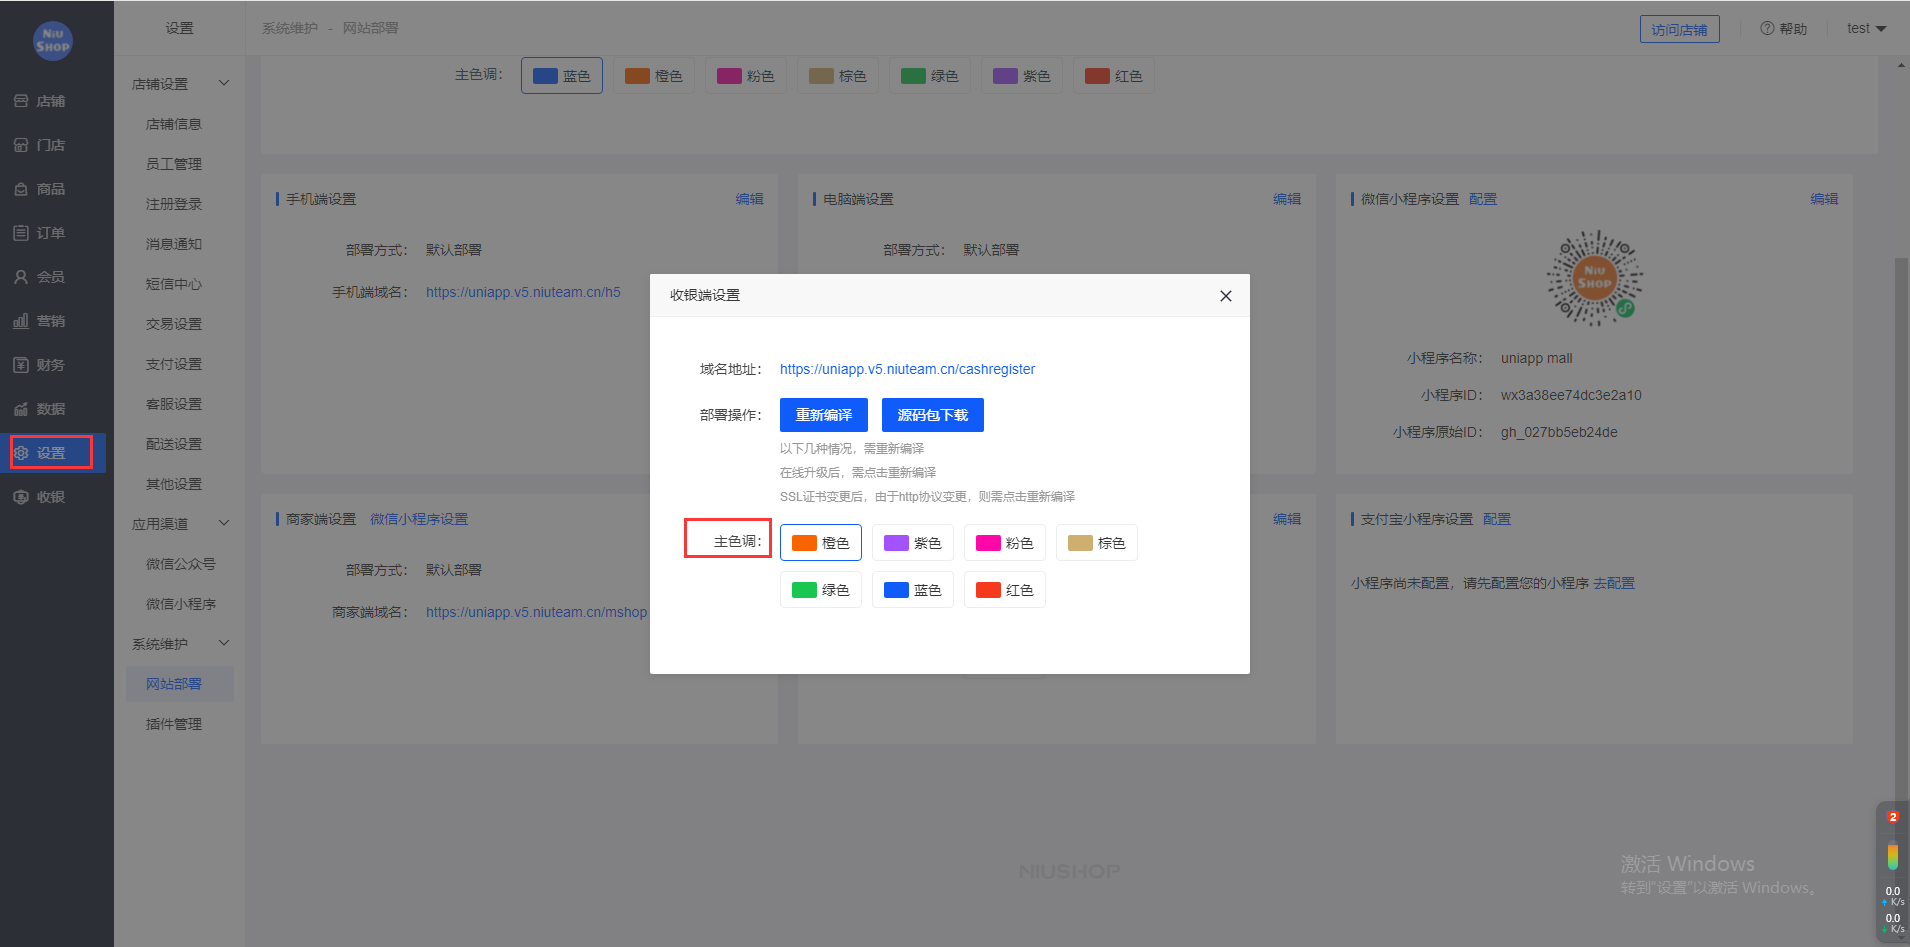Click the WeChat mini program QR code

coord(1595,279)
